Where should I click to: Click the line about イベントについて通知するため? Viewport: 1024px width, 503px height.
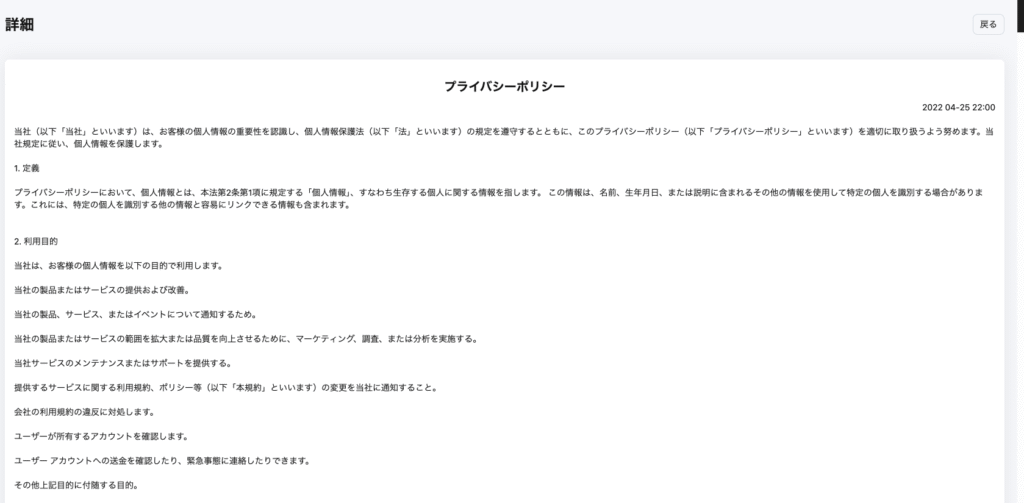coord(136,315)
